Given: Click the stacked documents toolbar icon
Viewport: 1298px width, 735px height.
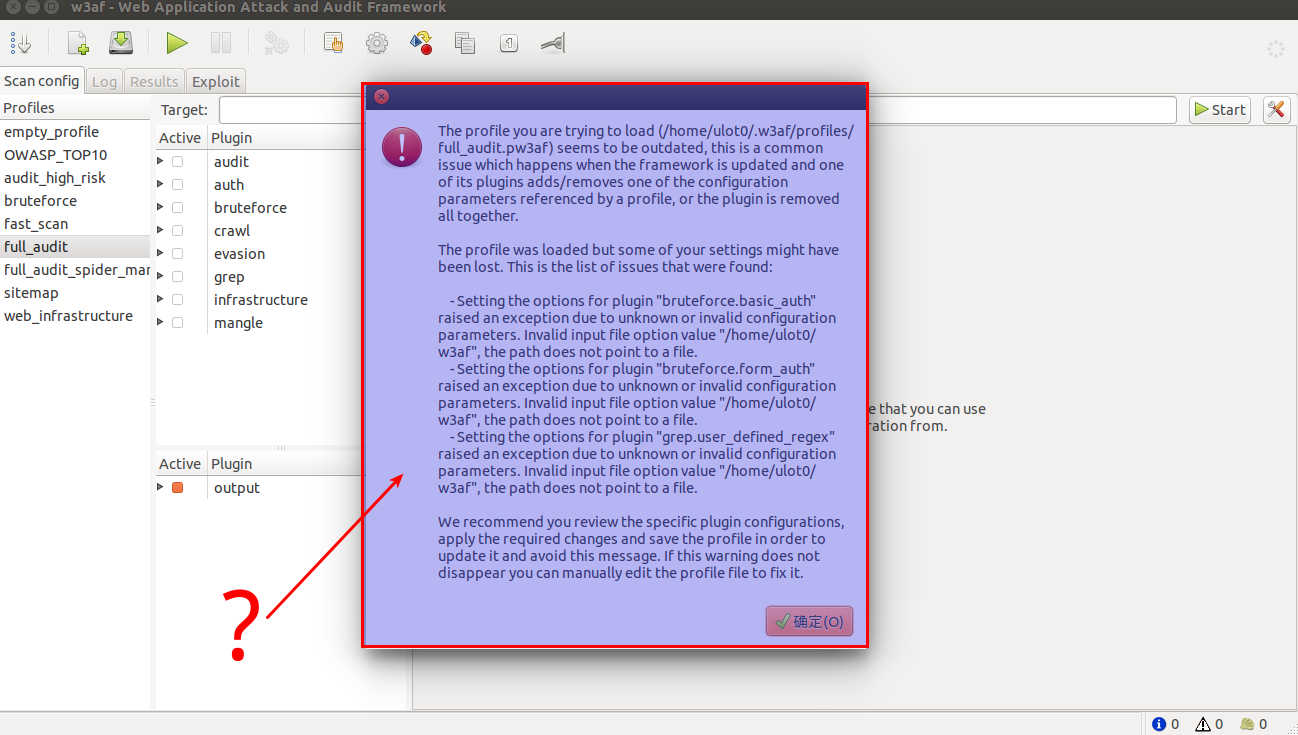Looking at the screenshot, I should pos(465,43).
